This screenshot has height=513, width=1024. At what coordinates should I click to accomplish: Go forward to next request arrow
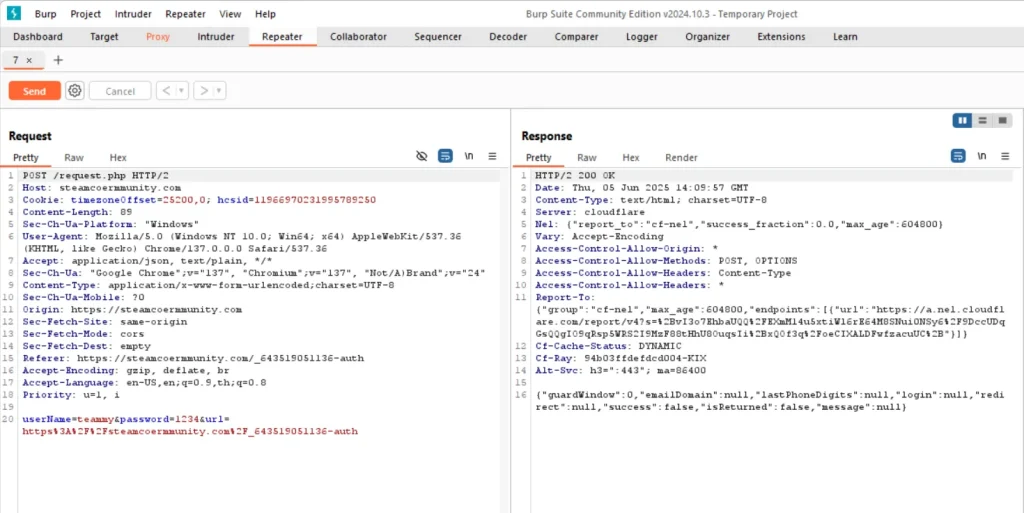coord(204,91)
